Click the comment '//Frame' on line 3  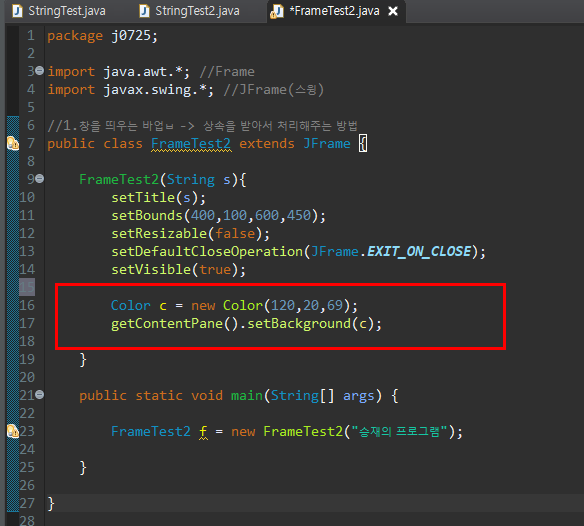[227, 72]
